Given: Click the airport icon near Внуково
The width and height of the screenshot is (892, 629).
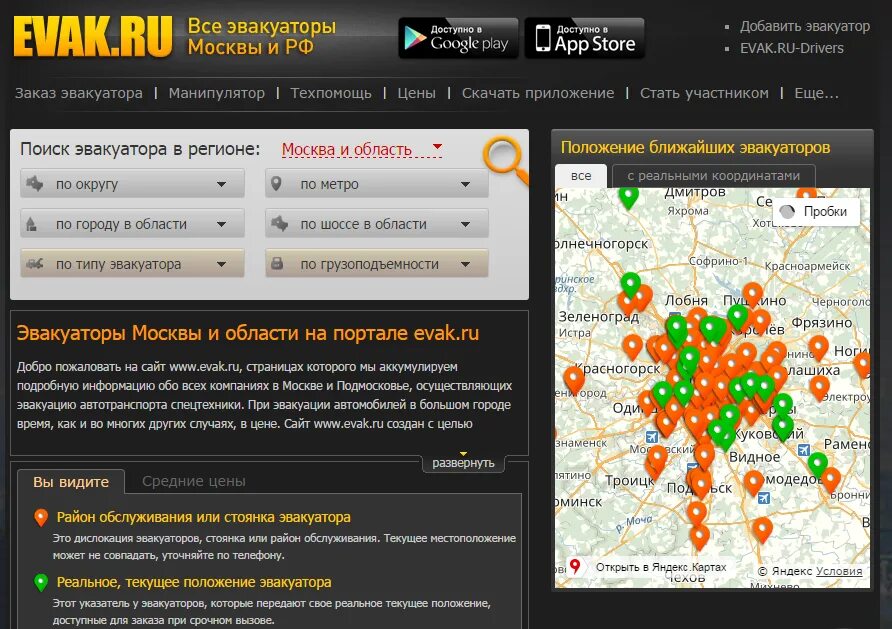Looking at the screenshot, I should (652, 437).
